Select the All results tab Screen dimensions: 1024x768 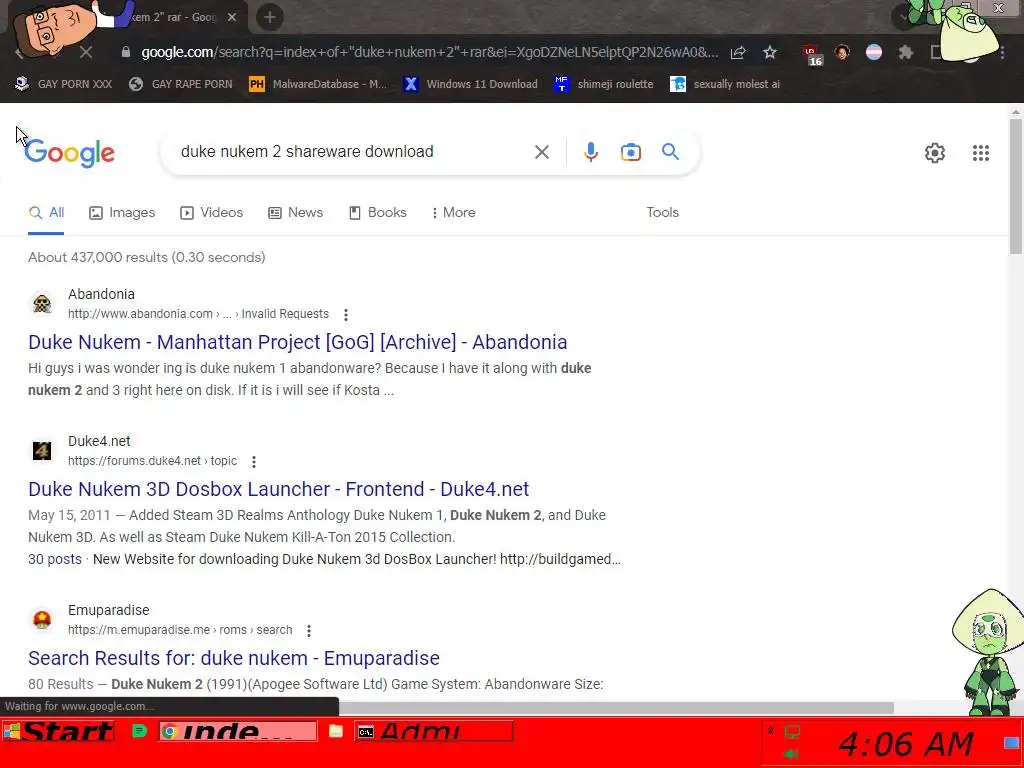point(46,213)
